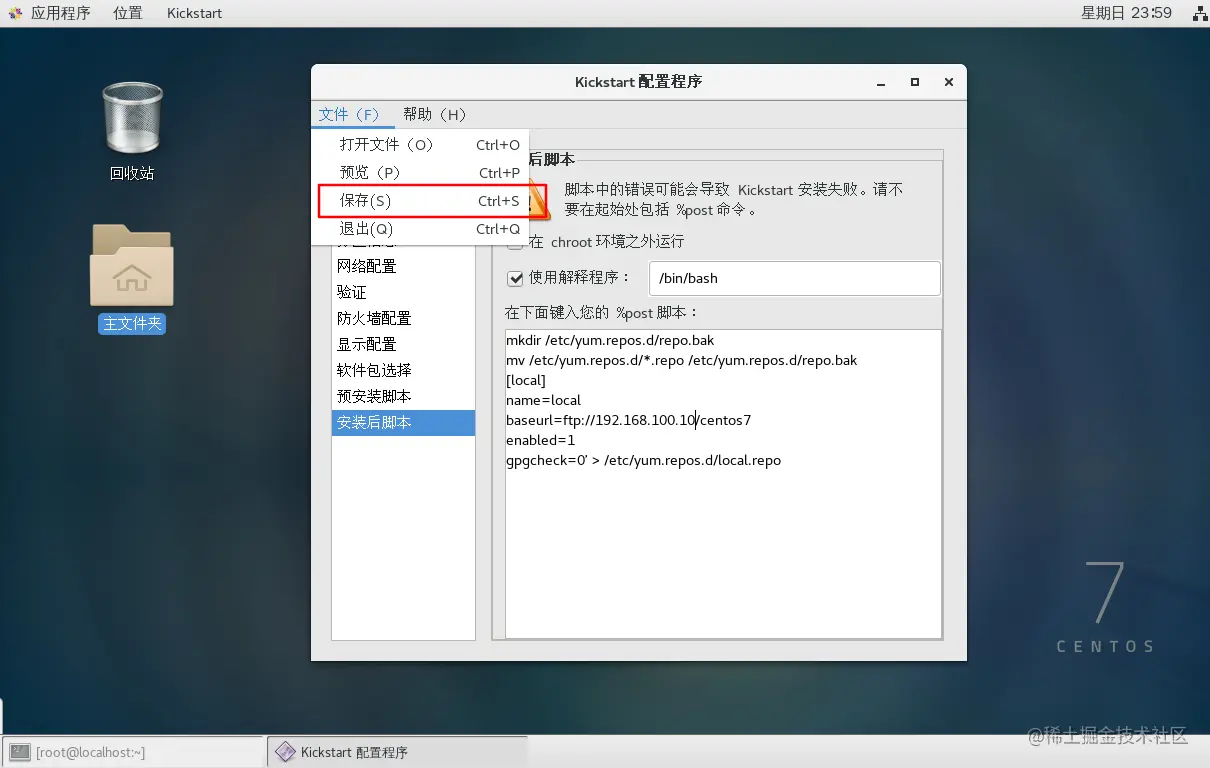This screenshot has height=768, width=1210.
Task: Minimize the Kickstart window
Action: tap(881, 83)
